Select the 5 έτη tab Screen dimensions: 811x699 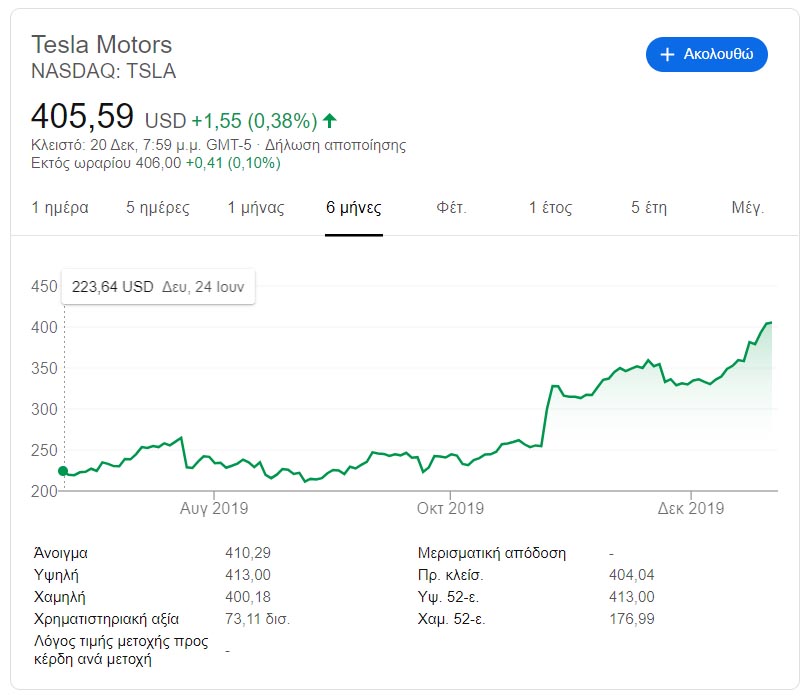click(x=649, y=208)
